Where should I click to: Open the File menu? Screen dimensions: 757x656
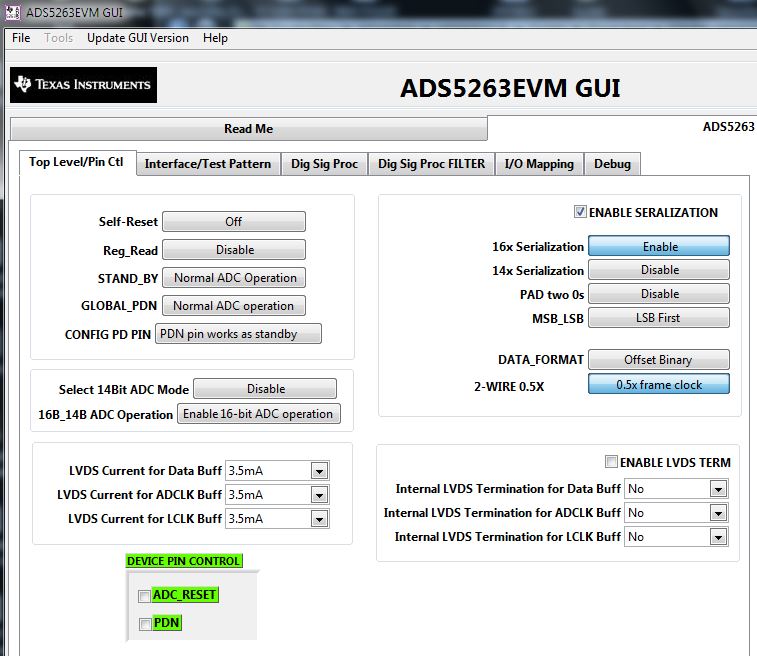coord(21,38)
